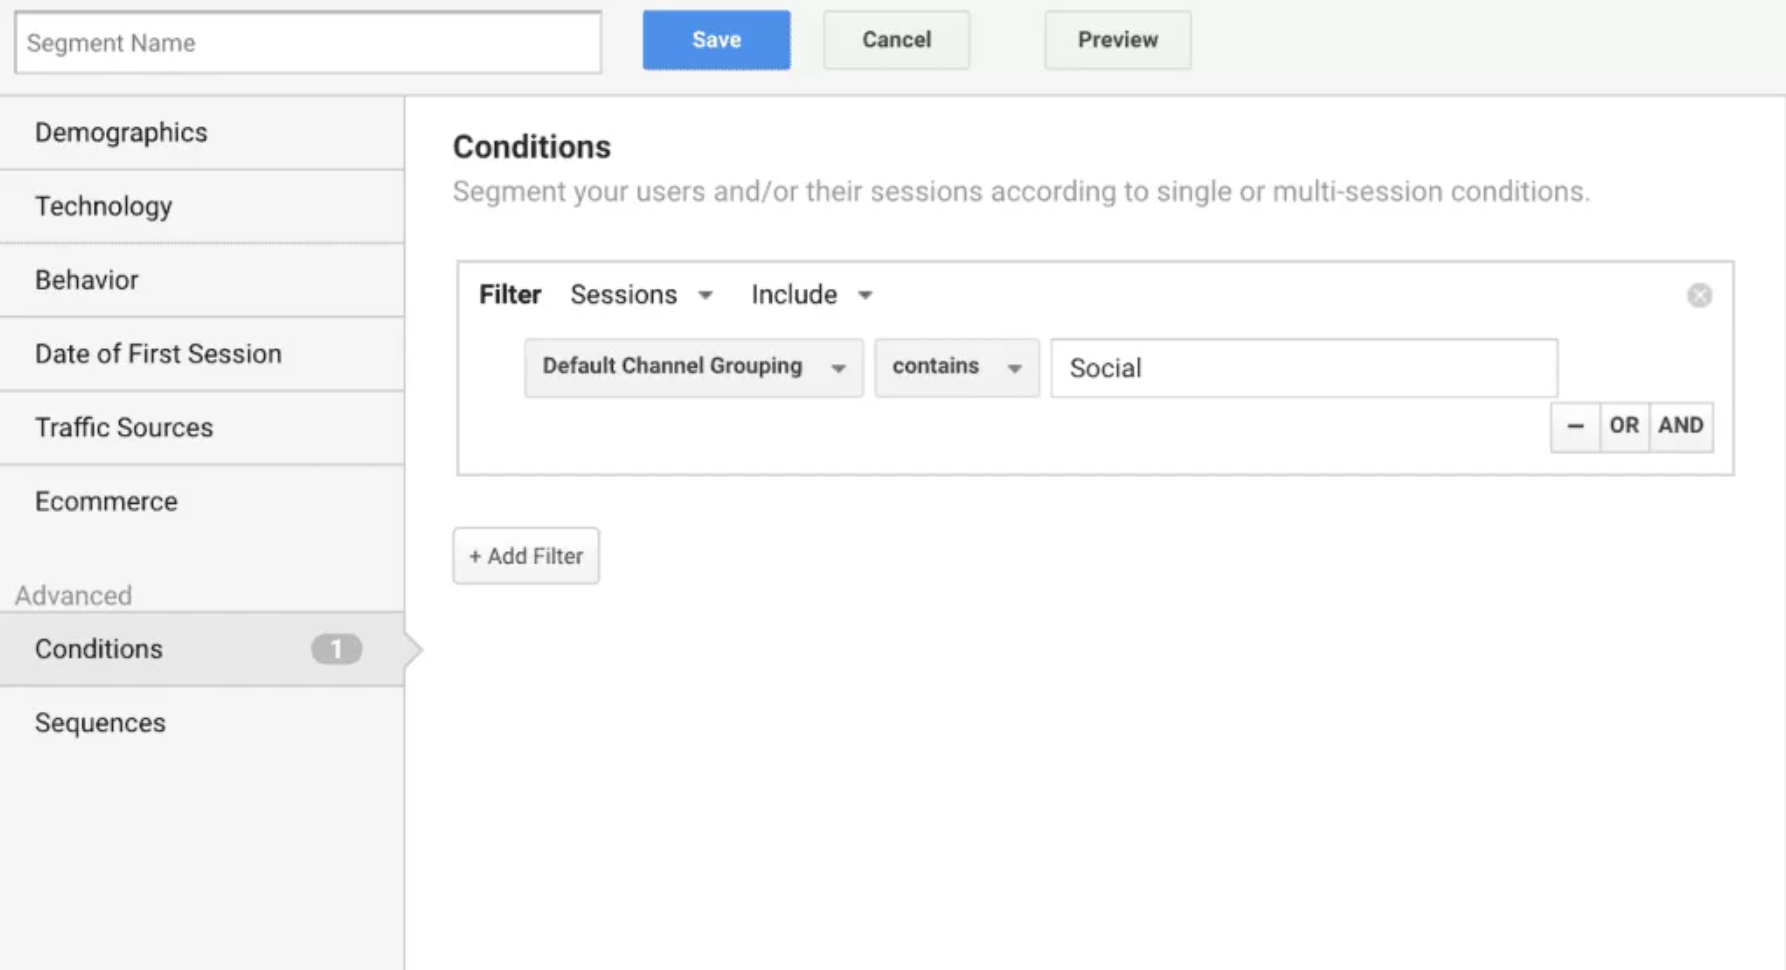Expand the Default Channel Grouping dimension dropdown
Viewport: 1786px width, 970px height.
pos(693,367)
